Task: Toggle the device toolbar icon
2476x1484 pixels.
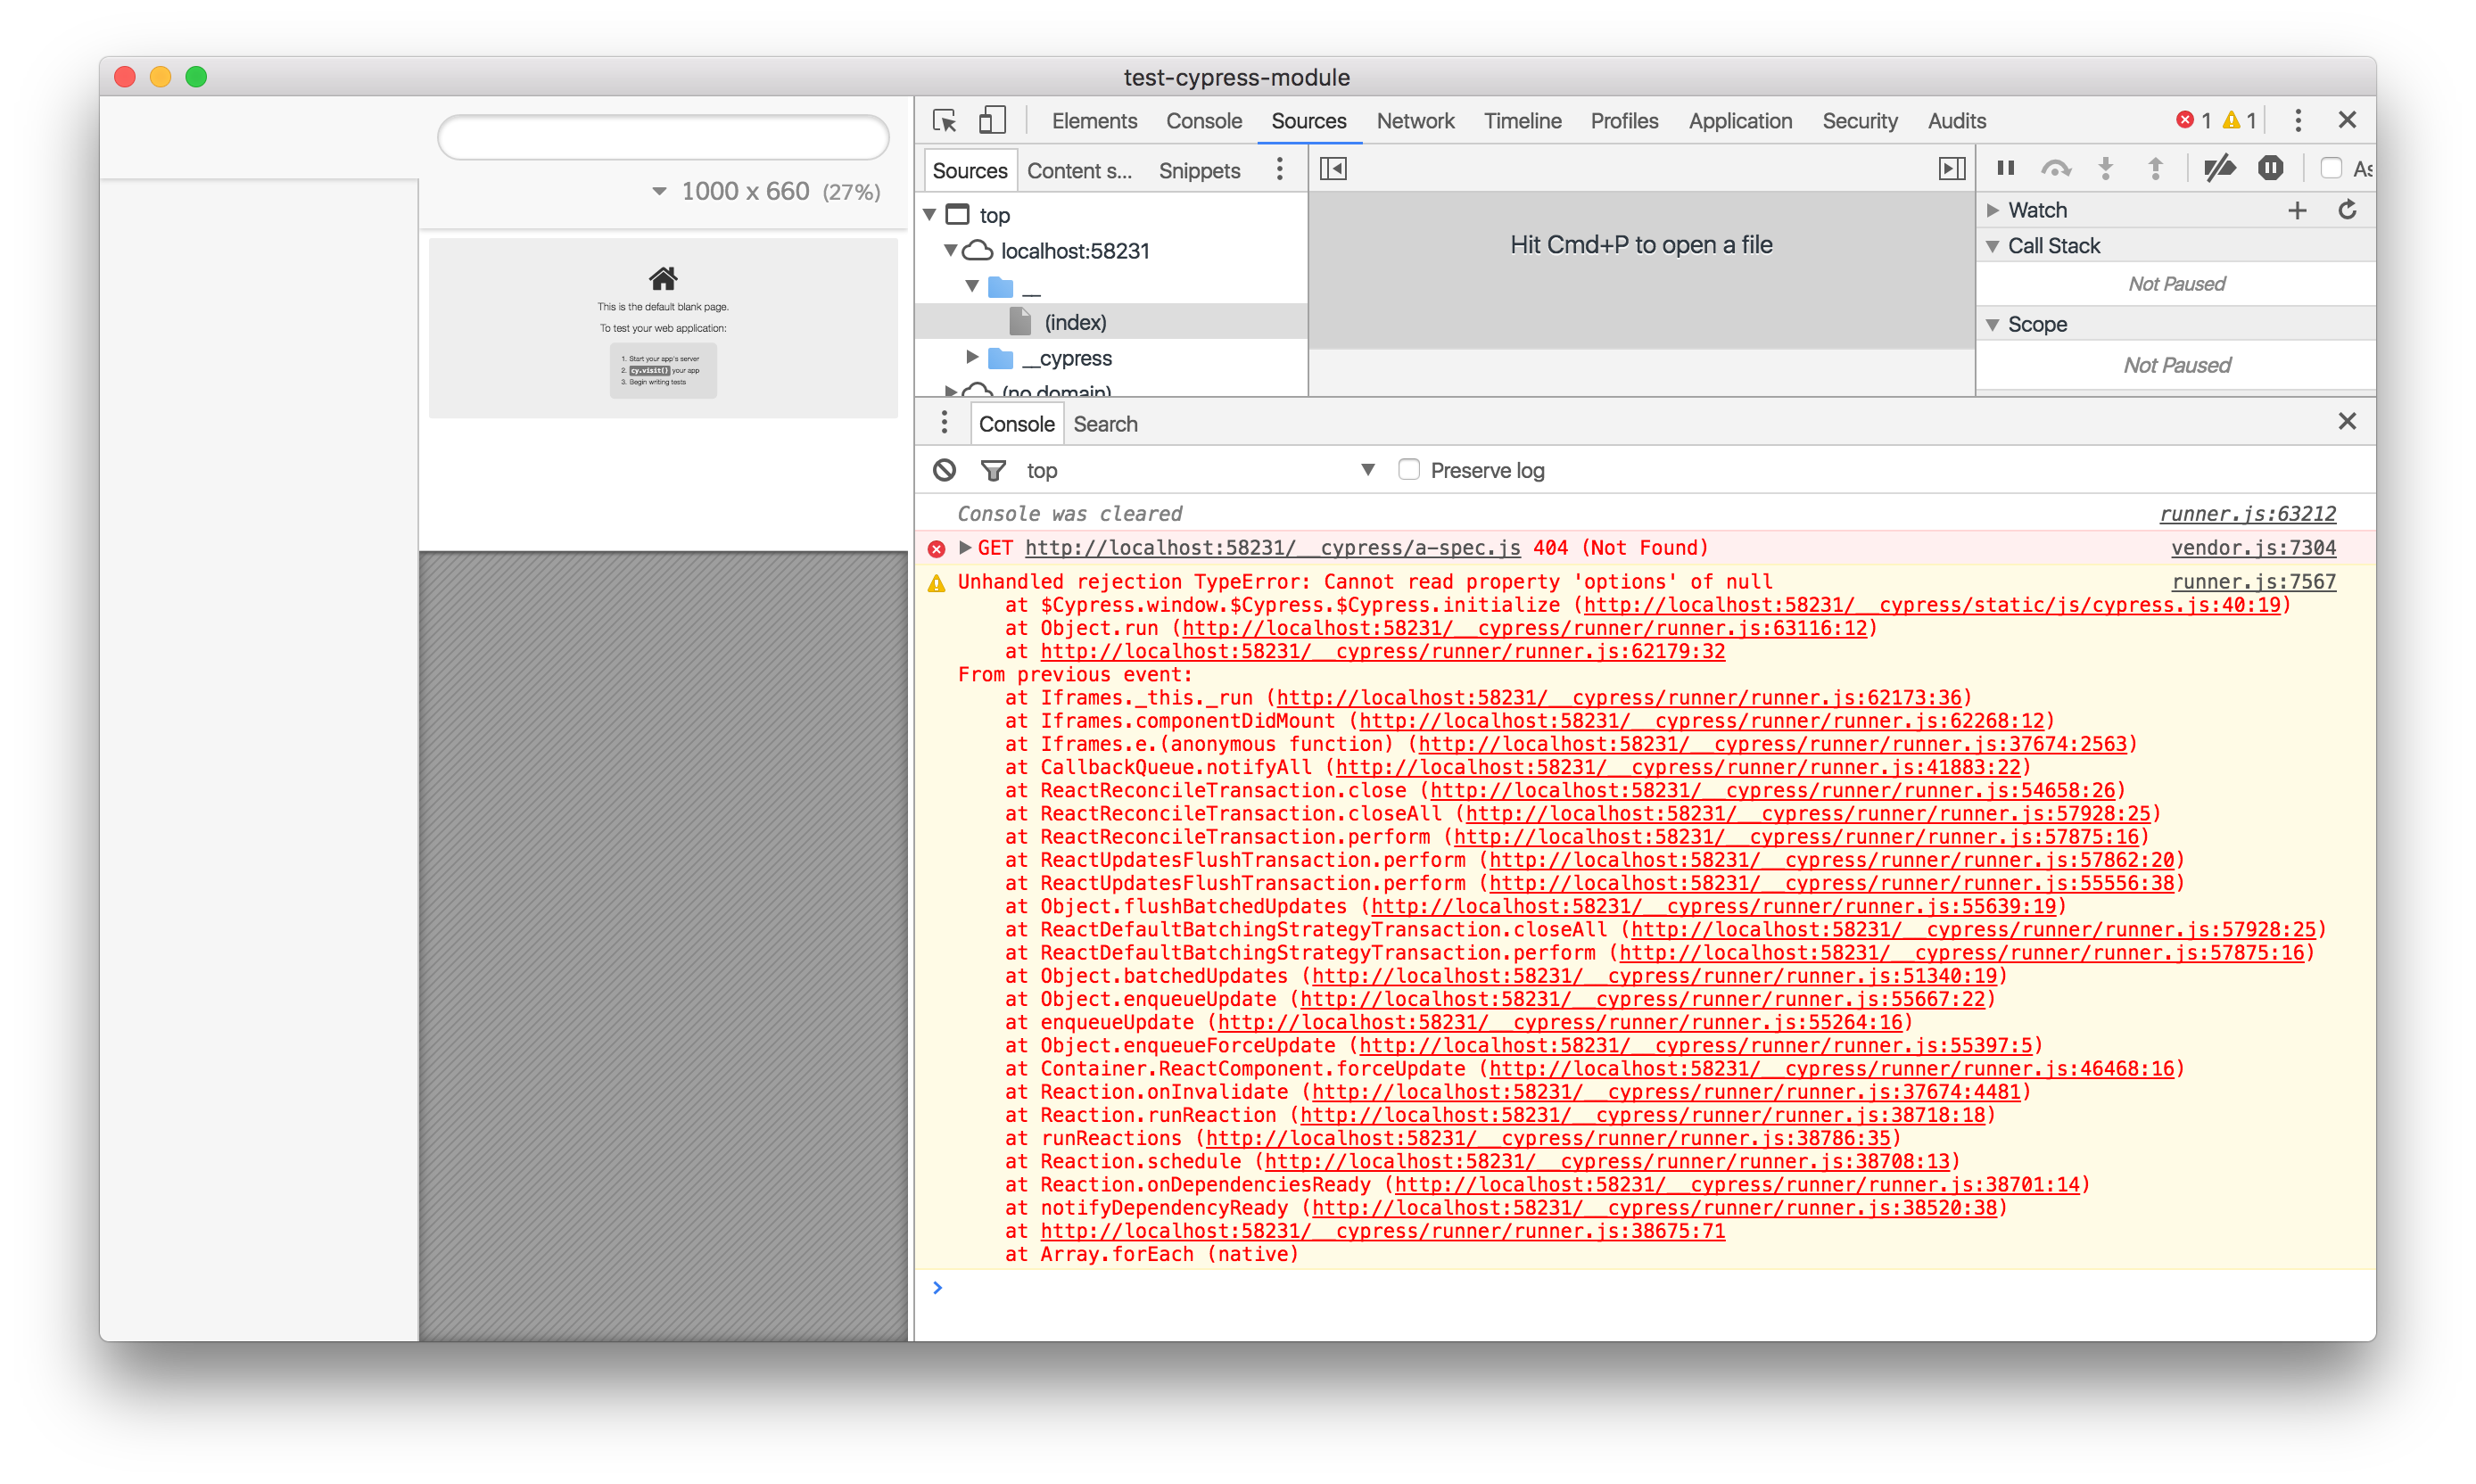Action: click(991, 119)
